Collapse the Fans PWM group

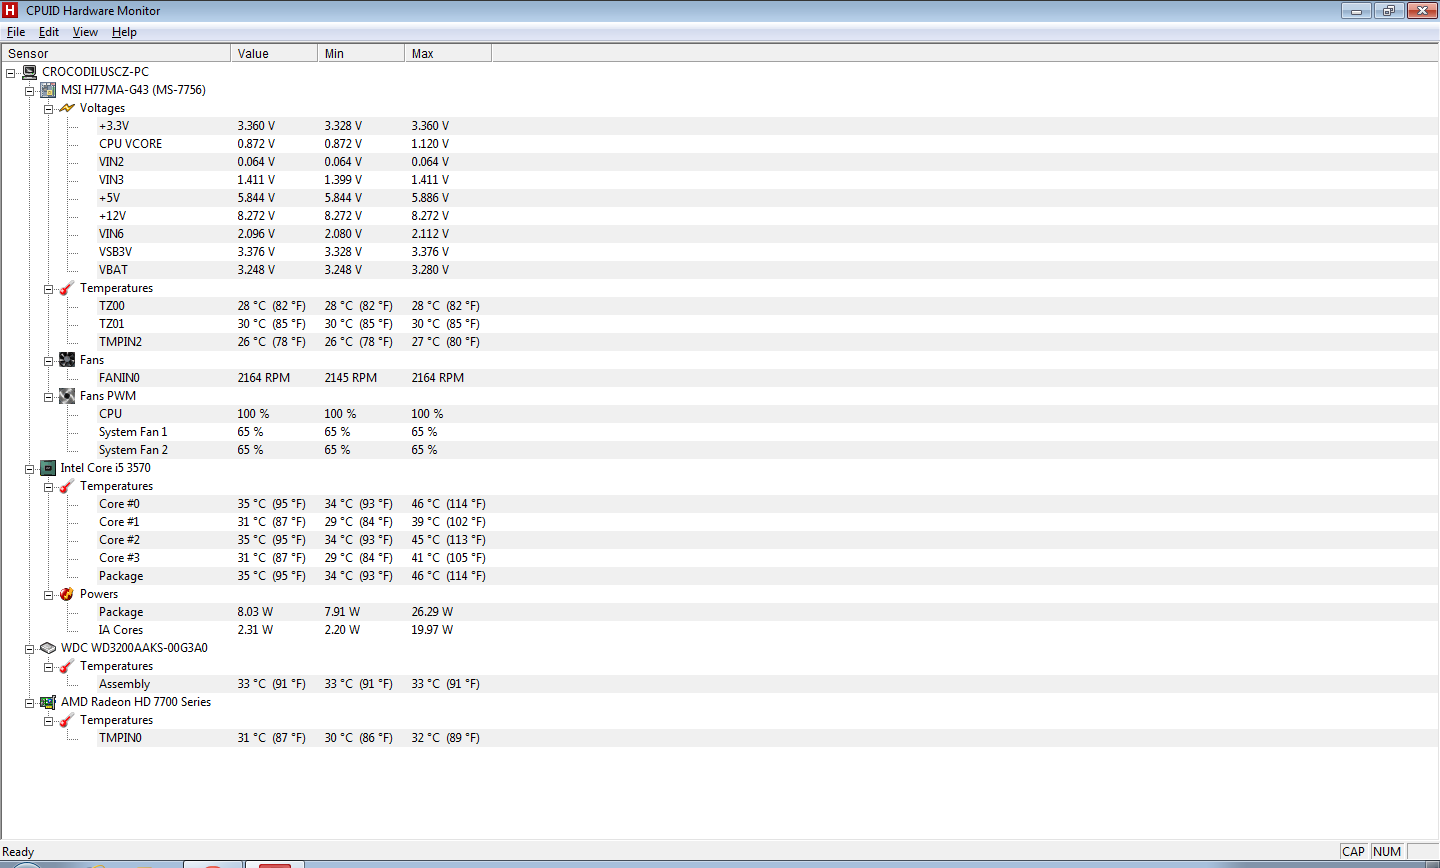(48, 397)
